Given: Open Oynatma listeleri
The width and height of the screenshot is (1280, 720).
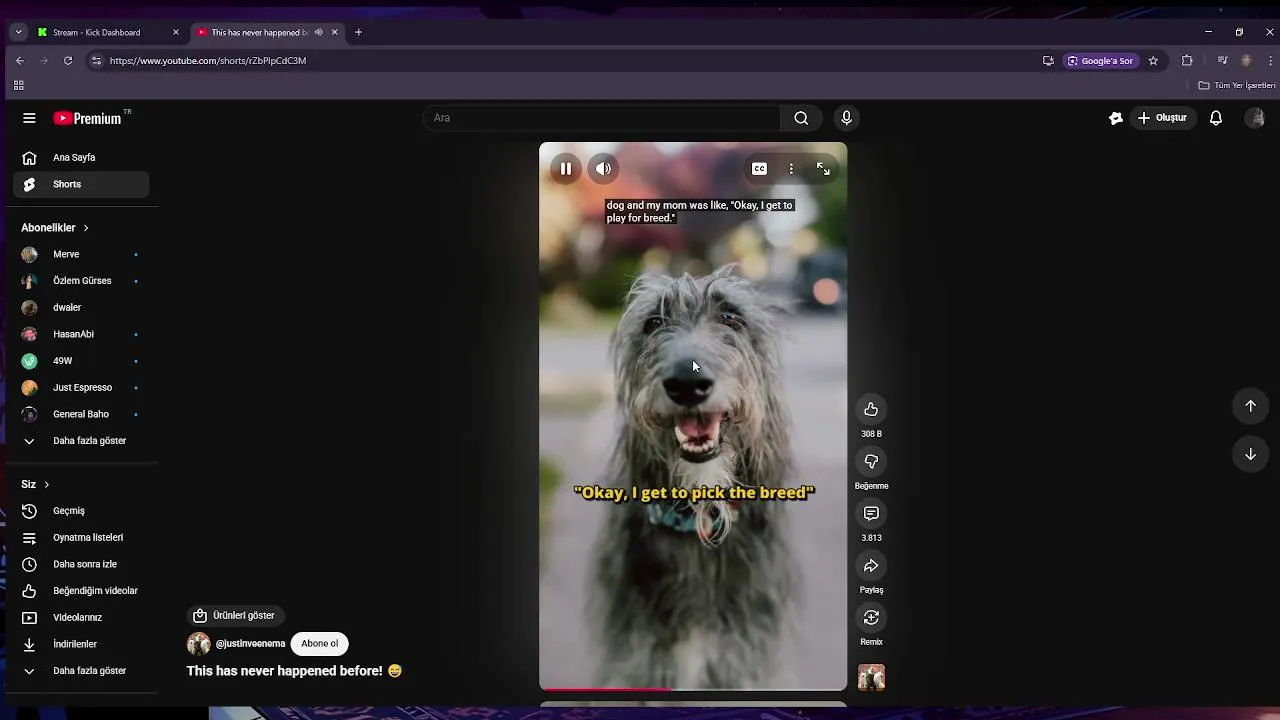Looking at the screenshot, I should tap(81, 537).
